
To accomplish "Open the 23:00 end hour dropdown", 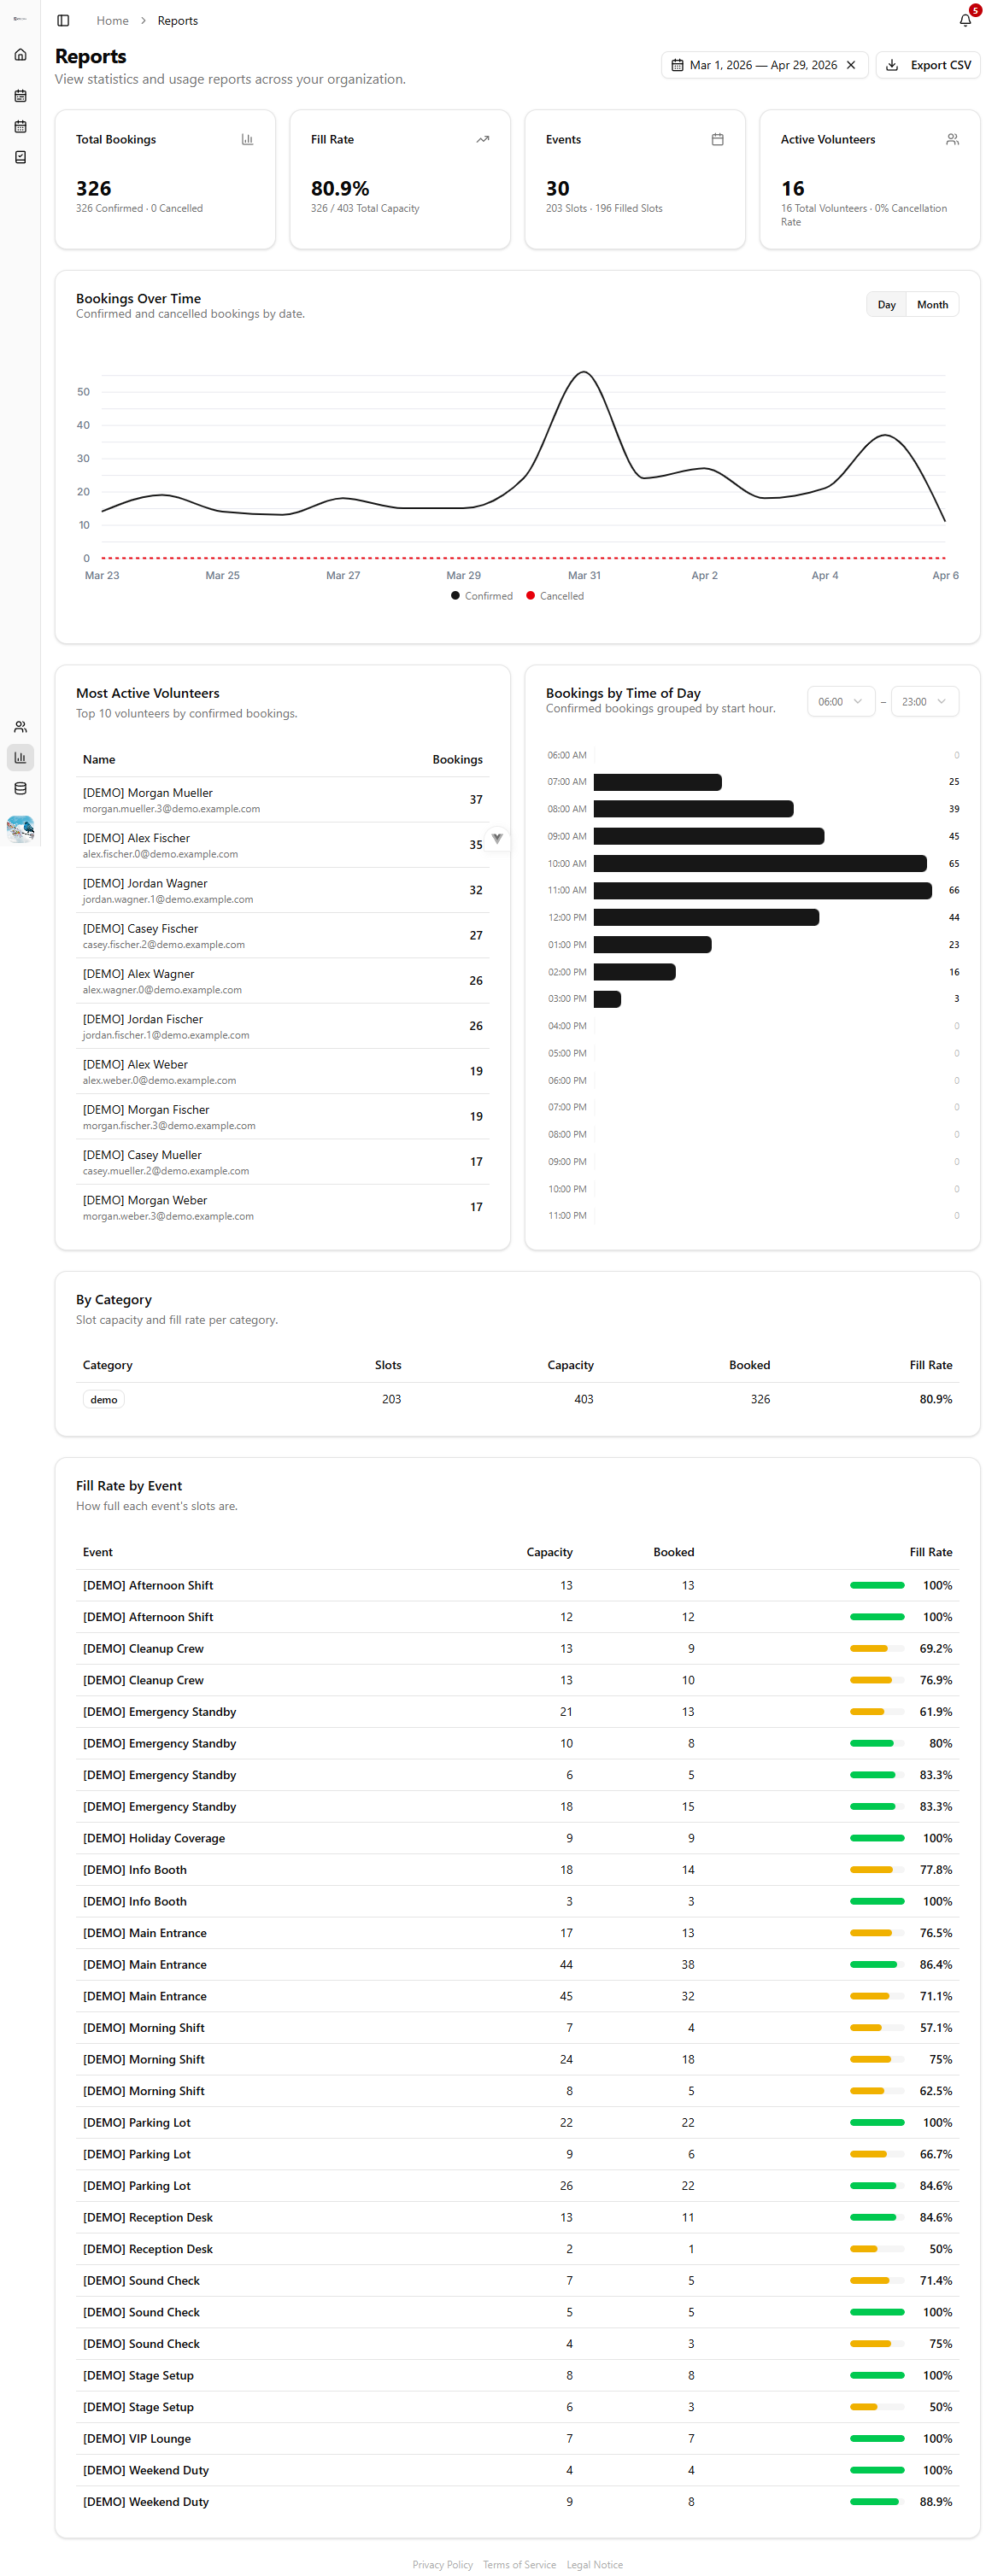I will pos(924,702).
